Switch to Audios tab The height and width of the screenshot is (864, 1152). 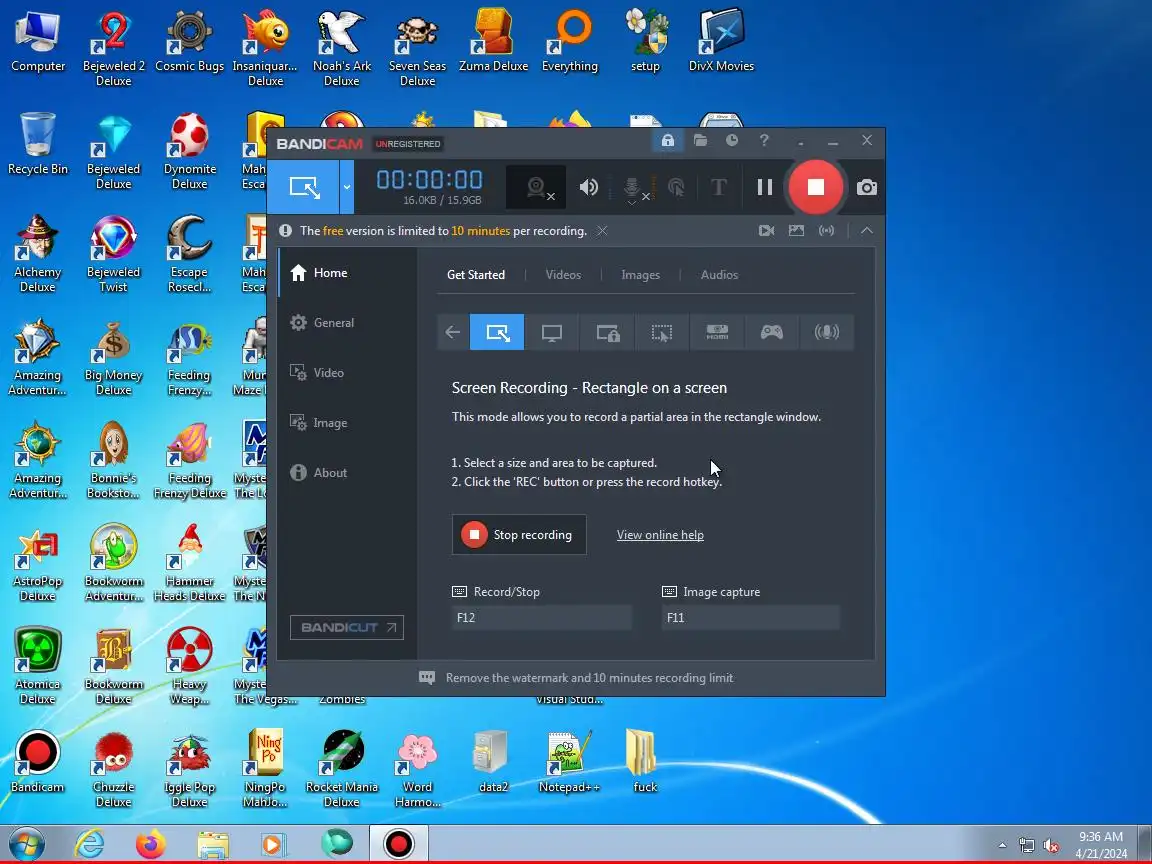point(719,275)
